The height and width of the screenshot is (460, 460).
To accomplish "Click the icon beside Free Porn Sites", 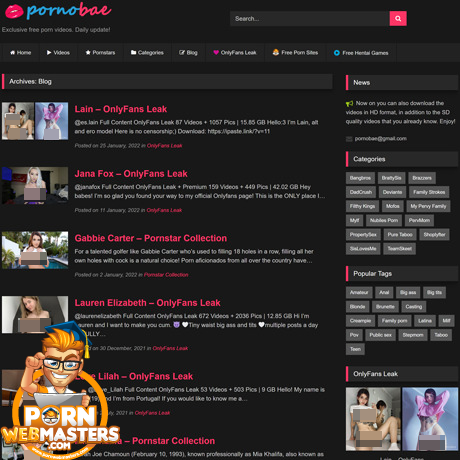I will [x=276, y=52].
